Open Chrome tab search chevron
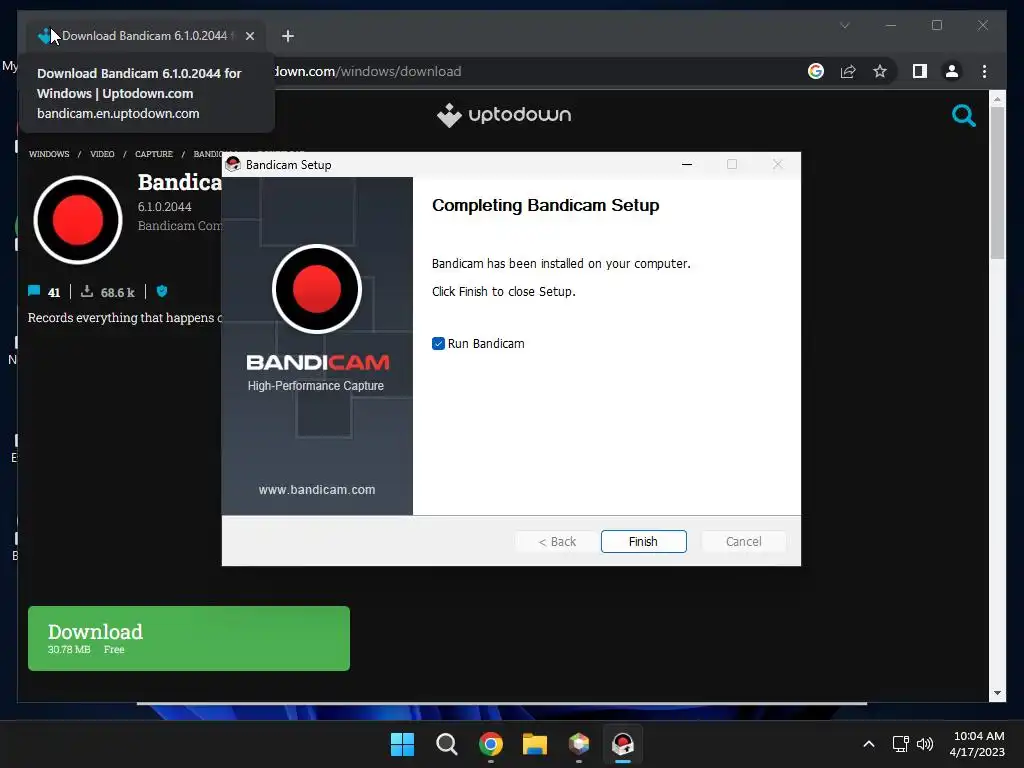Viewport: 1024px width, 768px height. (x=844, y=25)
